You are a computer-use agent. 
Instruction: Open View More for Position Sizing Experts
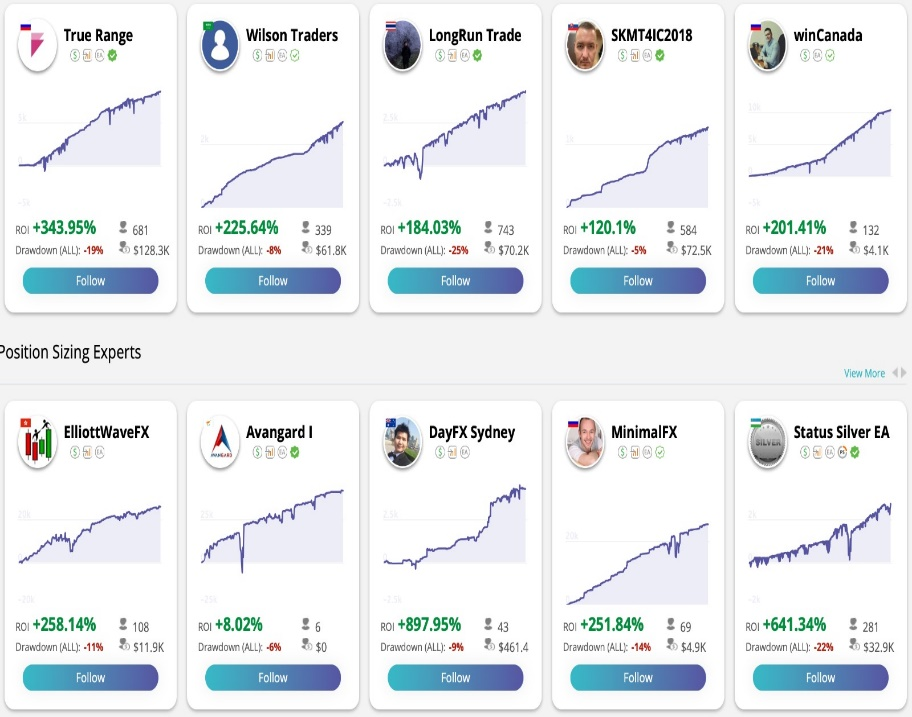click(864, 373)
